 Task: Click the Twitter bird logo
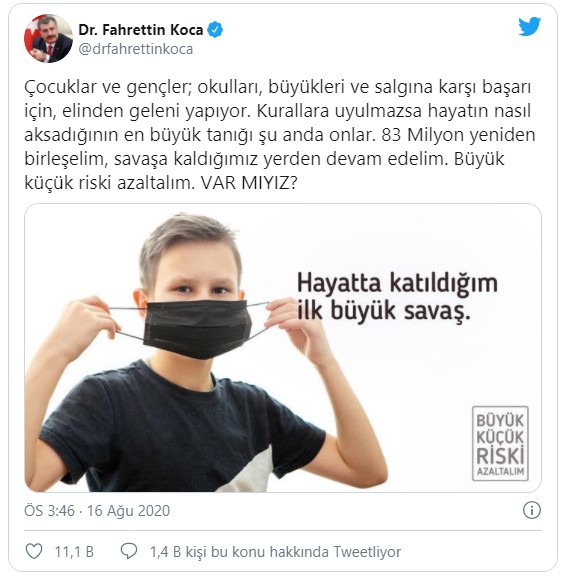click(x=530, y=26)
